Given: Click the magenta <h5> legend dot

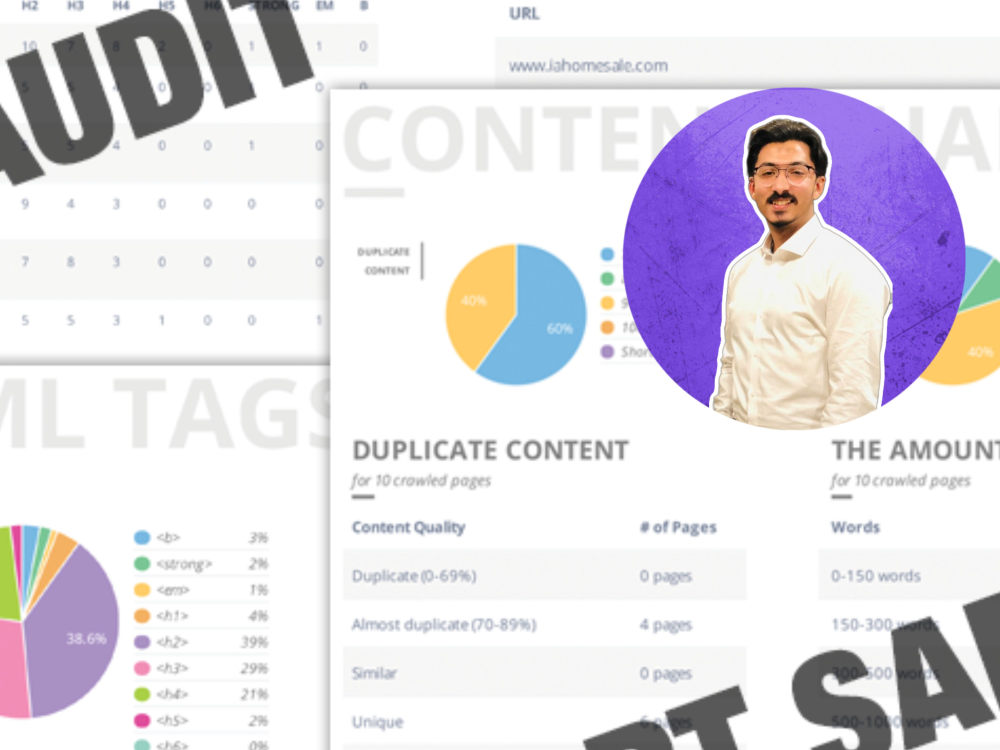Looking at the screenshot, I should pyautogui.click(x=142, y=720).
